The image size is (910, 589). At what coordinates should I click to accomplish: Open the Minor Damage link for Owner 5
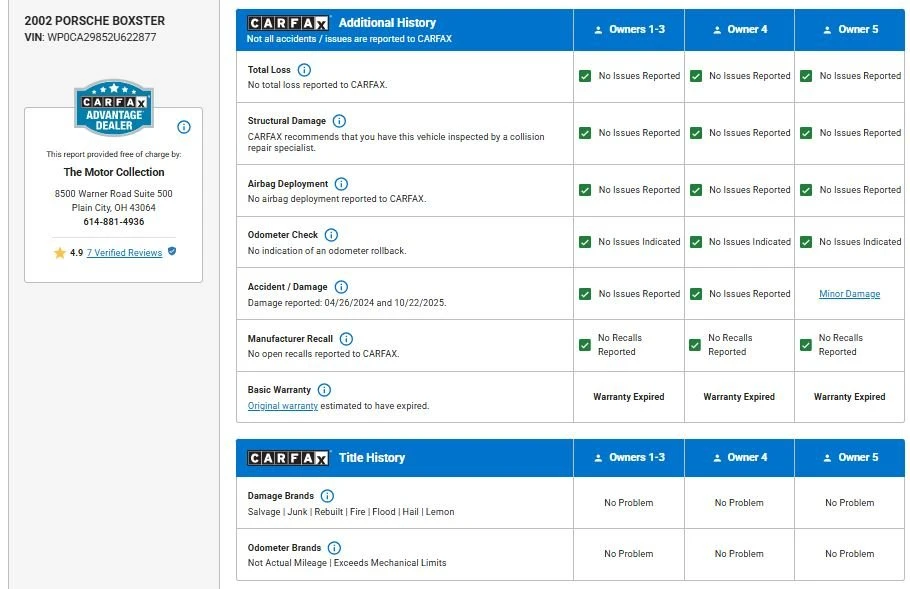pos(850,294)
